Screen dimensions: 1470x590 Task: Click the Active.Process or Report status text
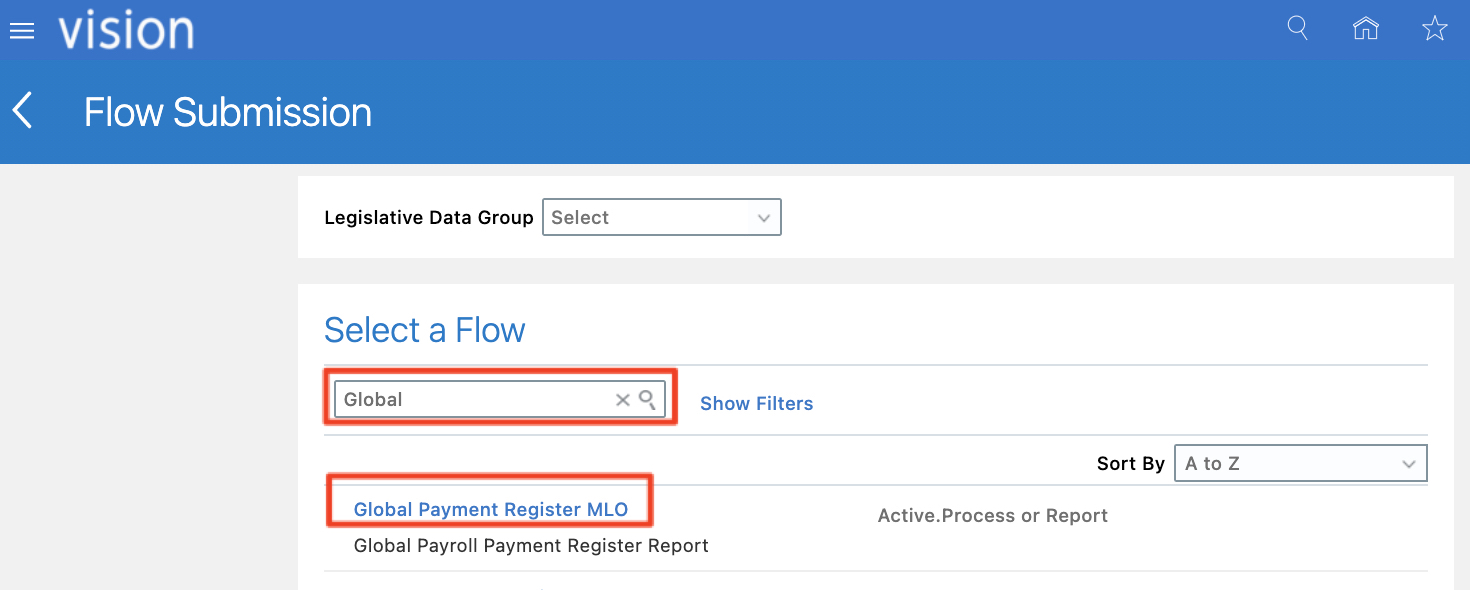(992, 516)
